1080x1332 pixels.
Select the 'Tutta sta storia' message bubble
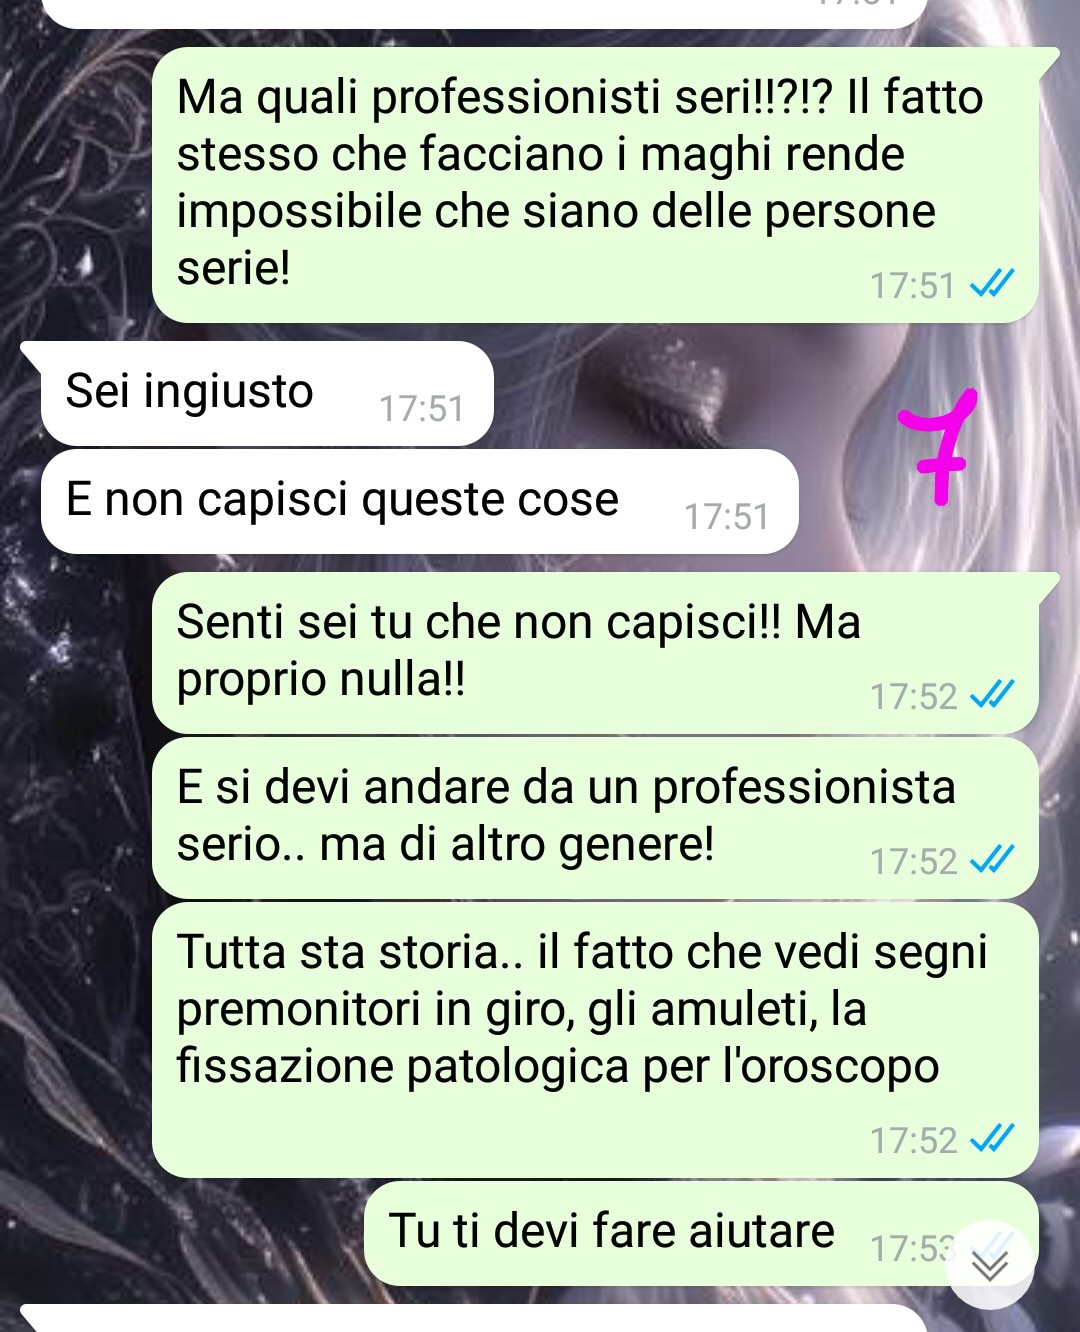(595, 1040)
